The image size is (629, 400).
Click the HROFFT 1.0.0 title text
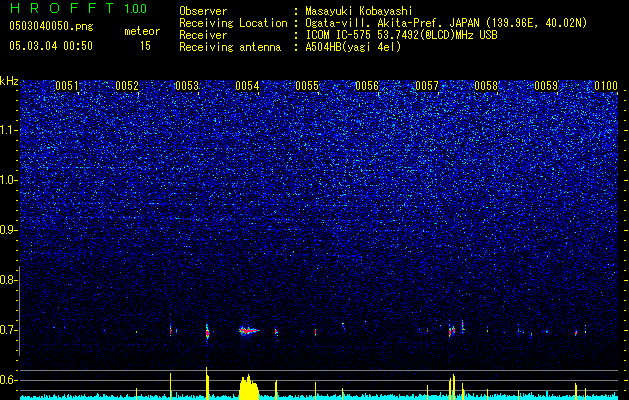(x=78, y=8)
